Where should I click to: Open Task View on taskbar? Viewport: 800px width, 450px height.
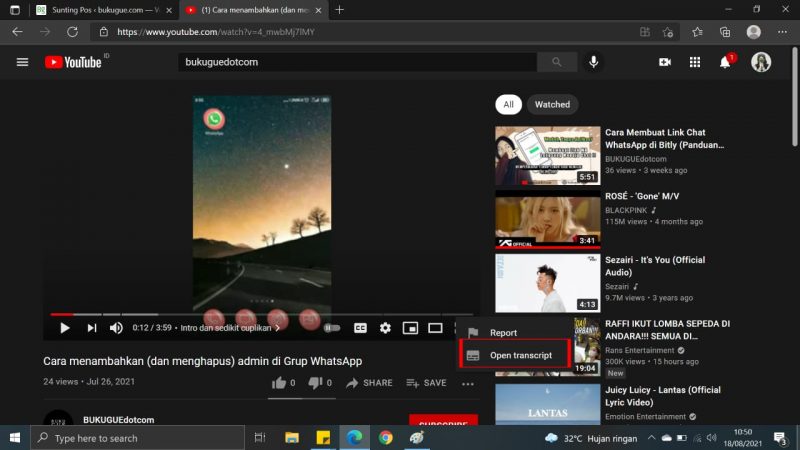click(260, 438)
